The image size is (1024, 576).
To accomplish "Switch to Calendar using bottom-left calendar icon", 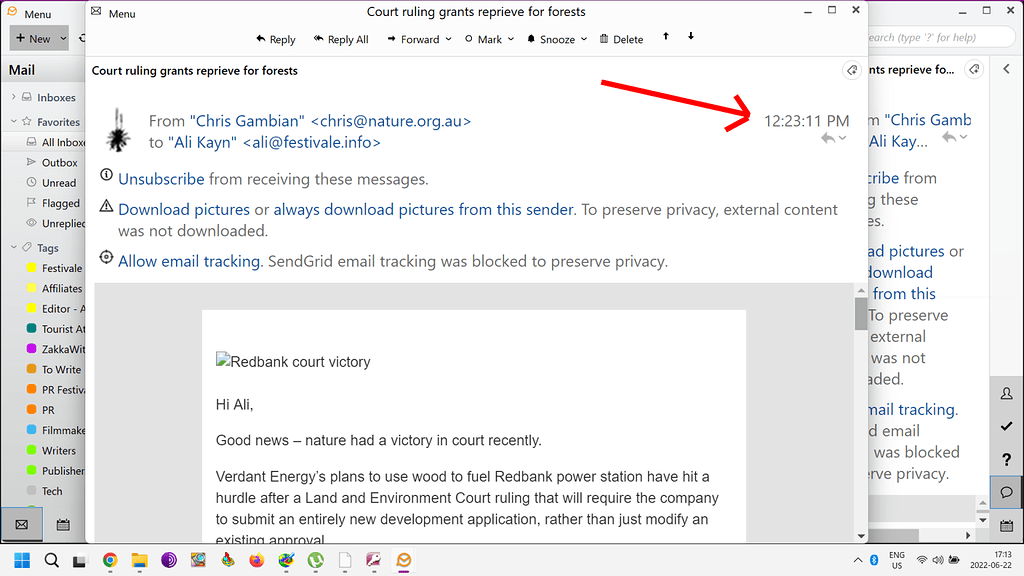I will tap(63, 523).
